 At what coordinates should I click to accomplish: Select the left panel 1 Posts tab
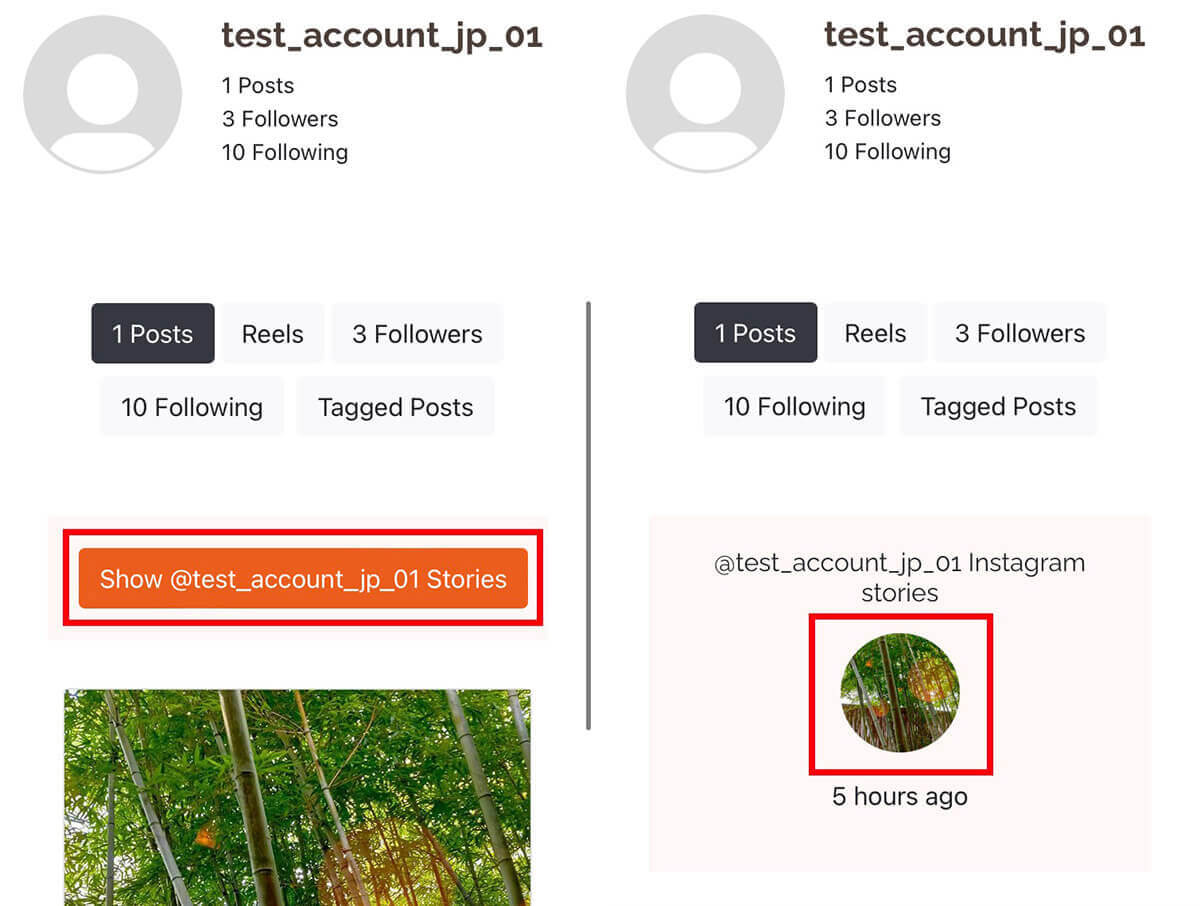point(153,333)
